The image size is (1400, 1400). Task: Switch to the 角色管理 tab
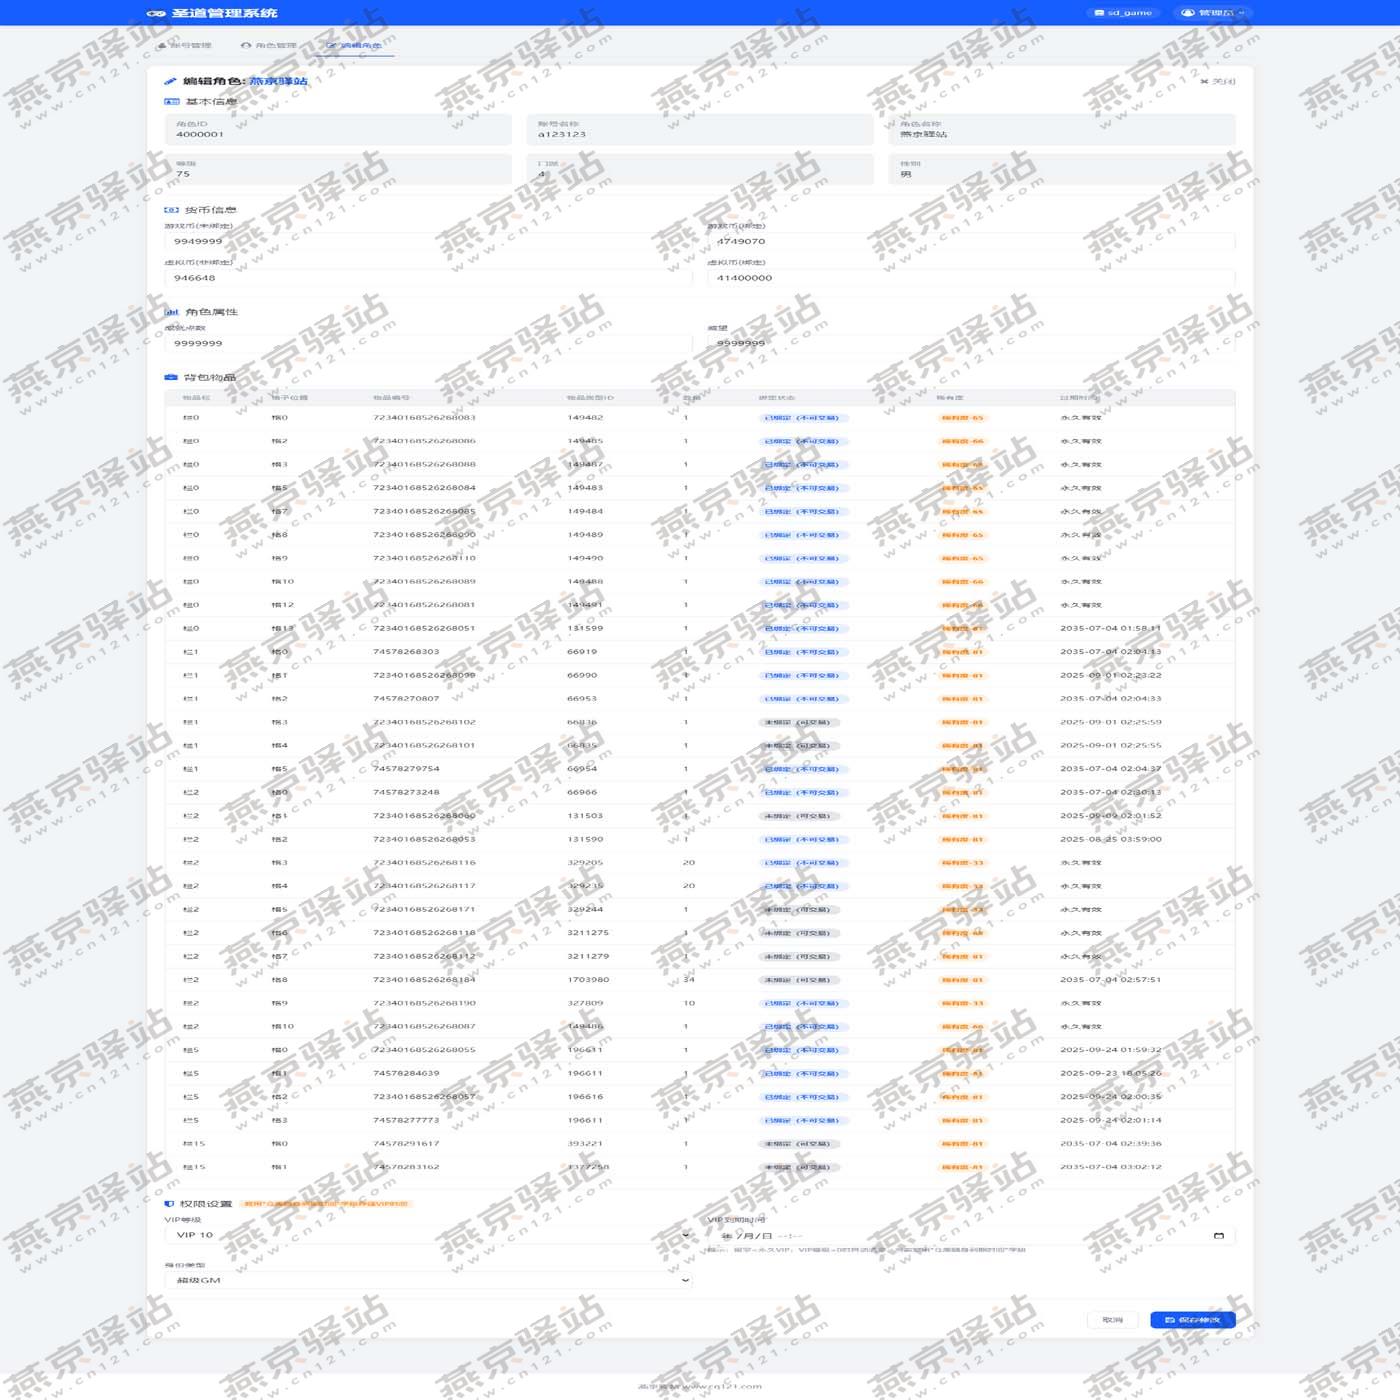(269, 46)
